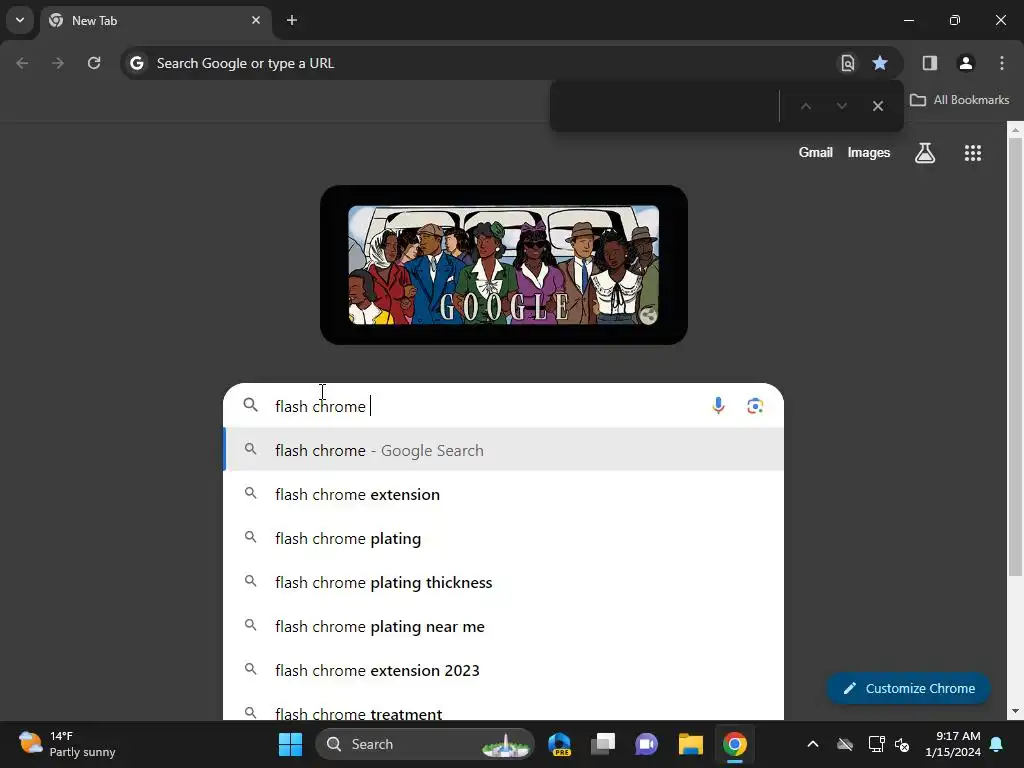The width and height of the screenshot is (1024, 768).
Task: Click inside the find bar text field
Action: pyautogui.click(x=666, y=106)
